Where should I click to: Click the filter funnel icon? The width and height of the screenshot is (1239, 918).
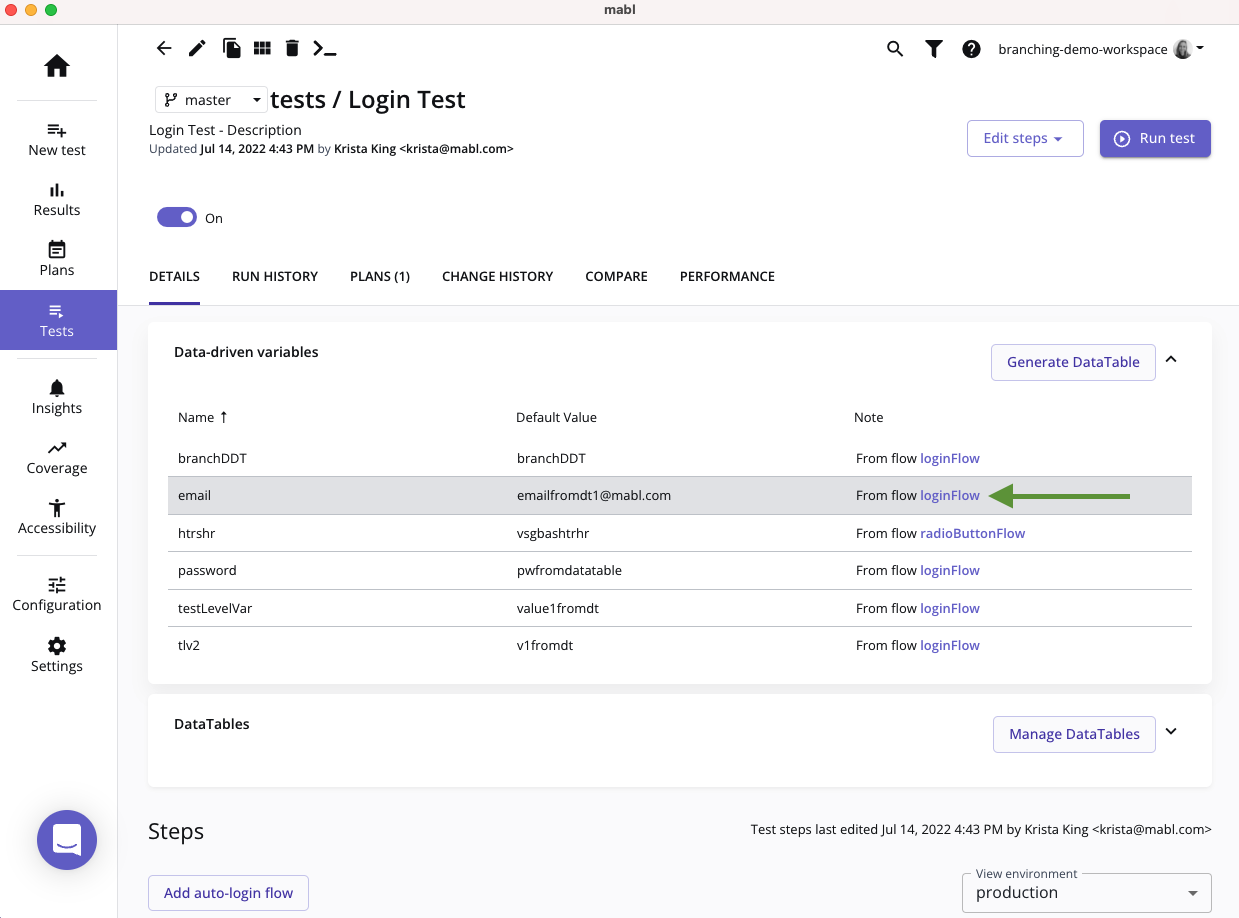pos(933,49)
